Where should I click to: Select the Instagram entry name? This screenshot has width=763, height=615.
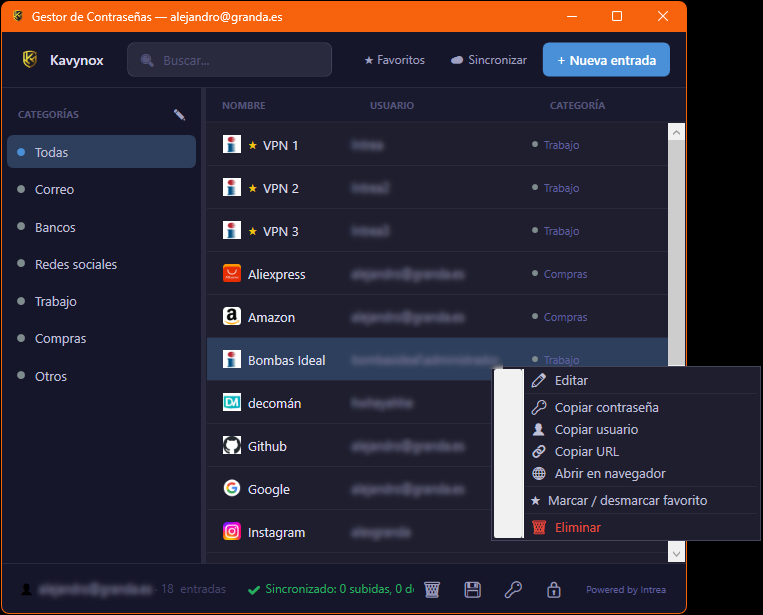(276, 532)
